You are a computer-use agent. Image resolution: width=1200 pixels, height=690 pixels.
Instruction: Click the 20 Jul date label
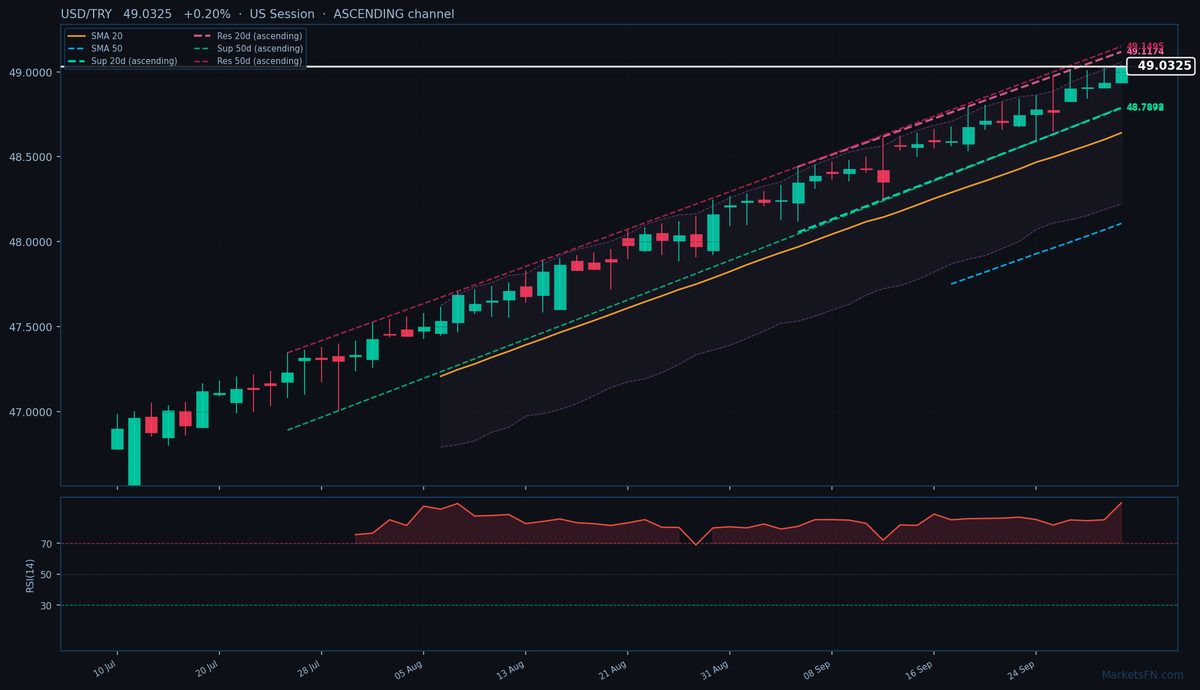pos(206,667)
